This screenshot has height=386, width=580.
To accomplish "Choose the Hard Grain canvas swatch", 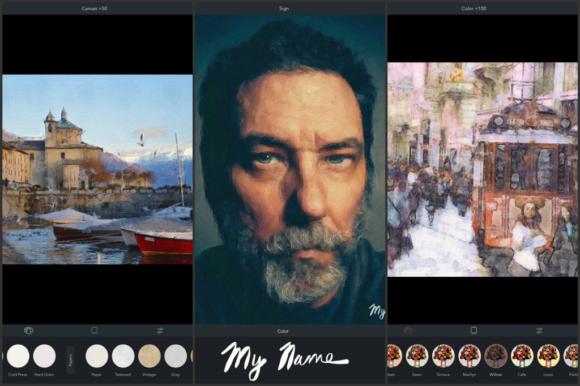I will [44, 356].
